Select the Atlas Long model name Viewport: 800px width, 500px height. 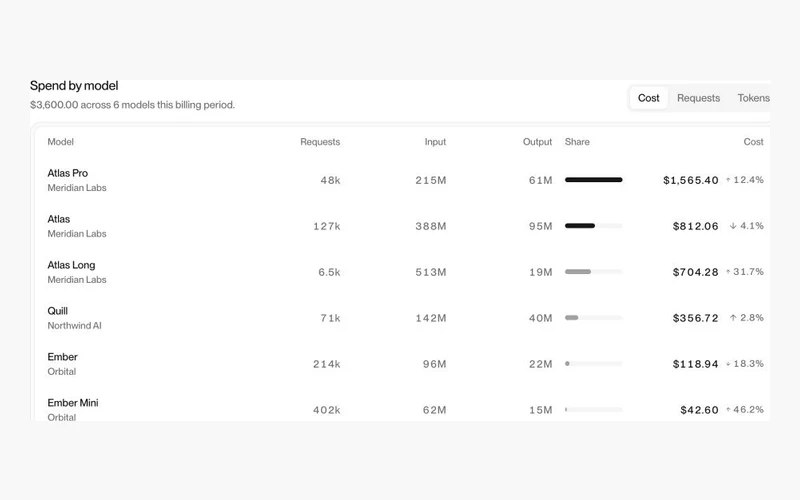(x=71, y=265)
